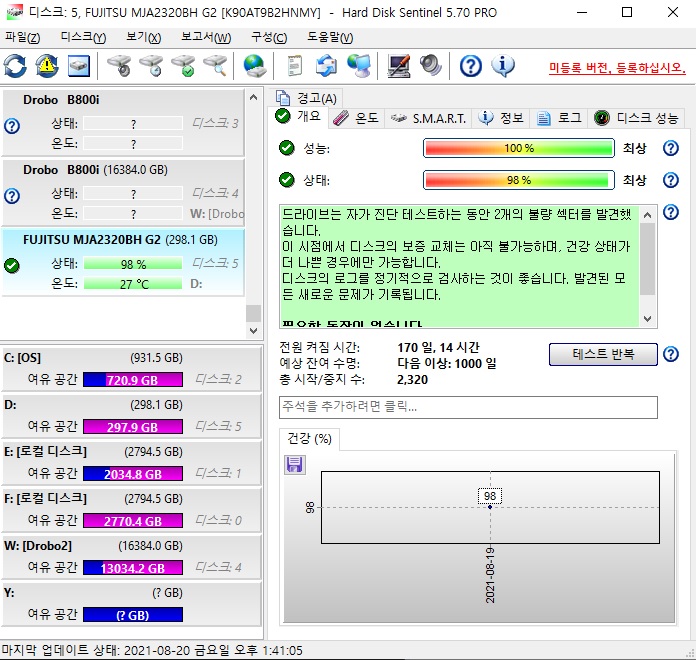696x660 pixels.
Task: Click the refresh with warning triangle icon
Action: coord(47,66)
